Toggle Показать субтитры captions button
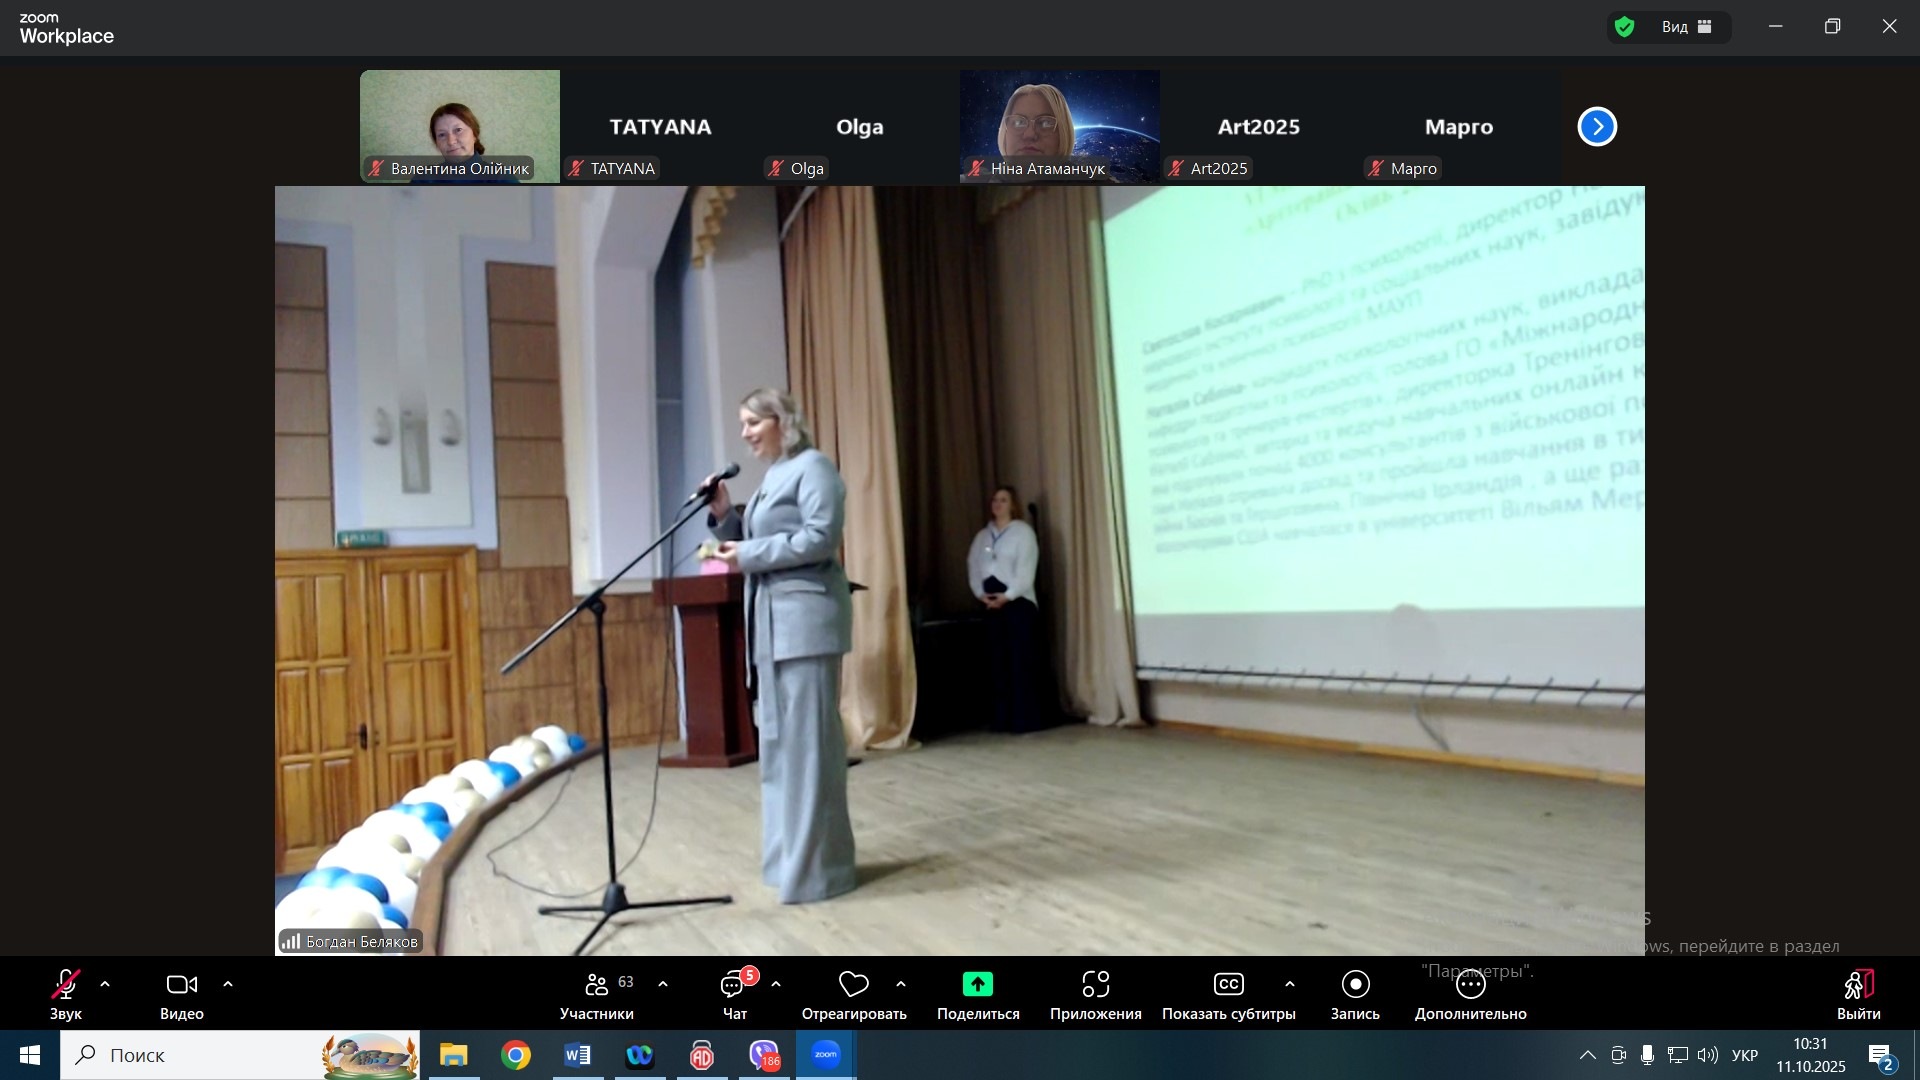Screen dimensions: 1920x1080 point(1228,994)
